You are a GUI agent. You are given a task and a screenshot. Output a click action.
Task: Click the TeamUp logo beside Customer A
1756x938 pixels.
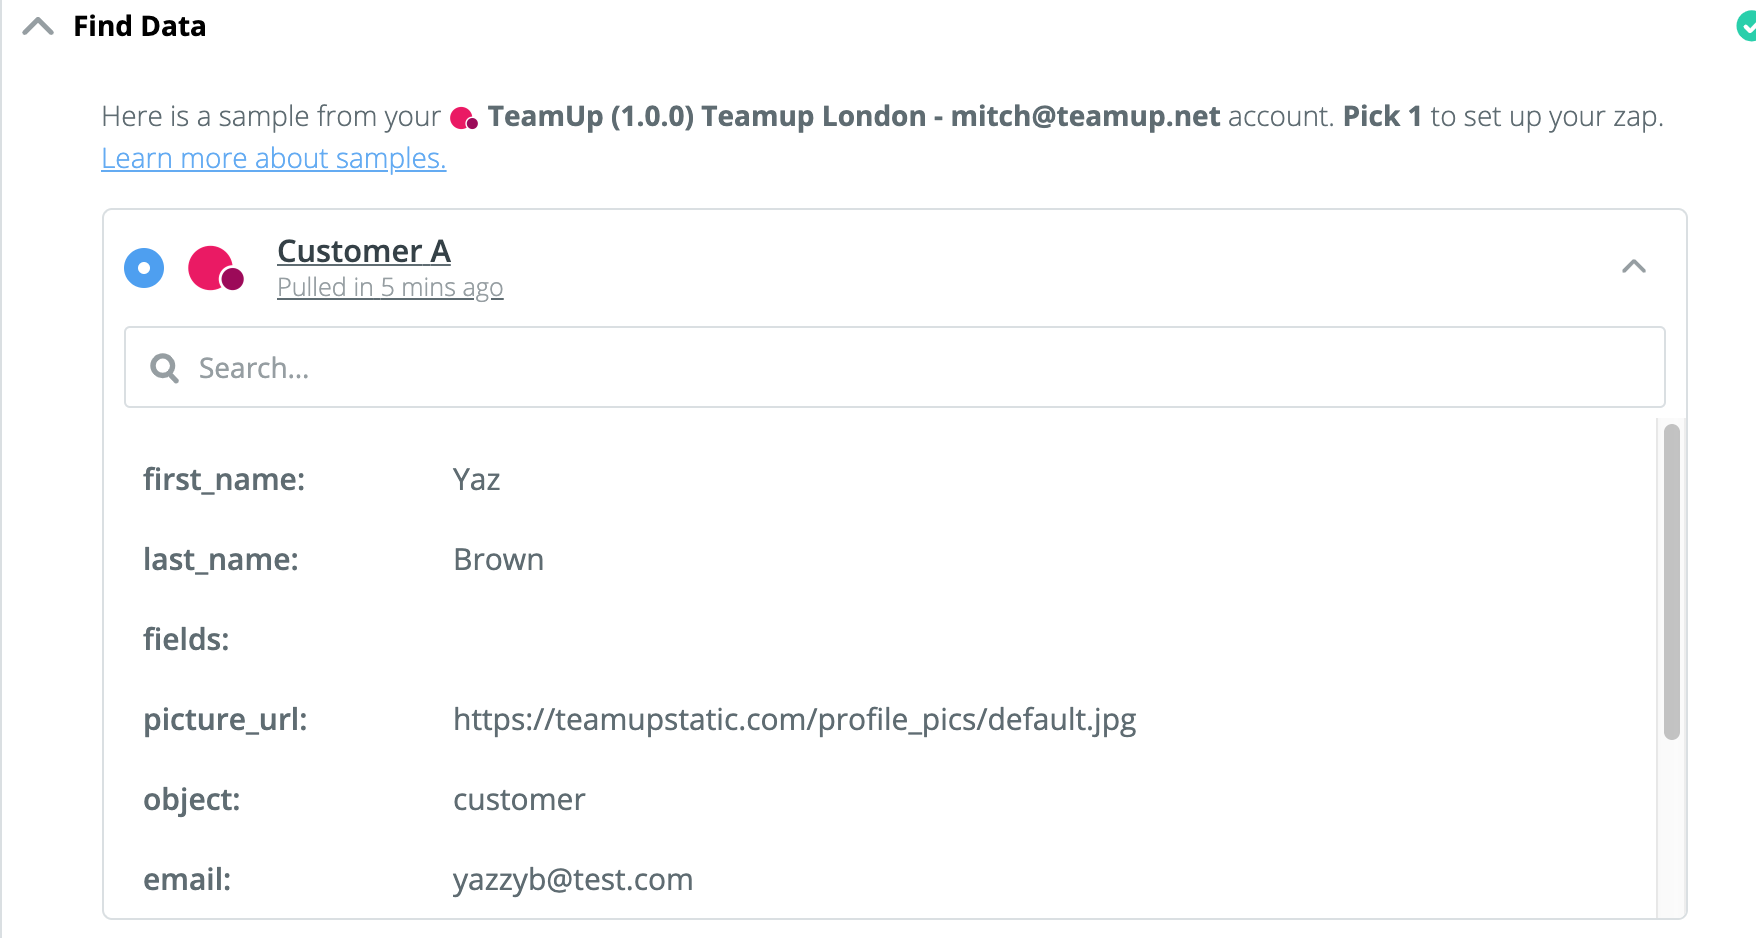tap(216, 268)
